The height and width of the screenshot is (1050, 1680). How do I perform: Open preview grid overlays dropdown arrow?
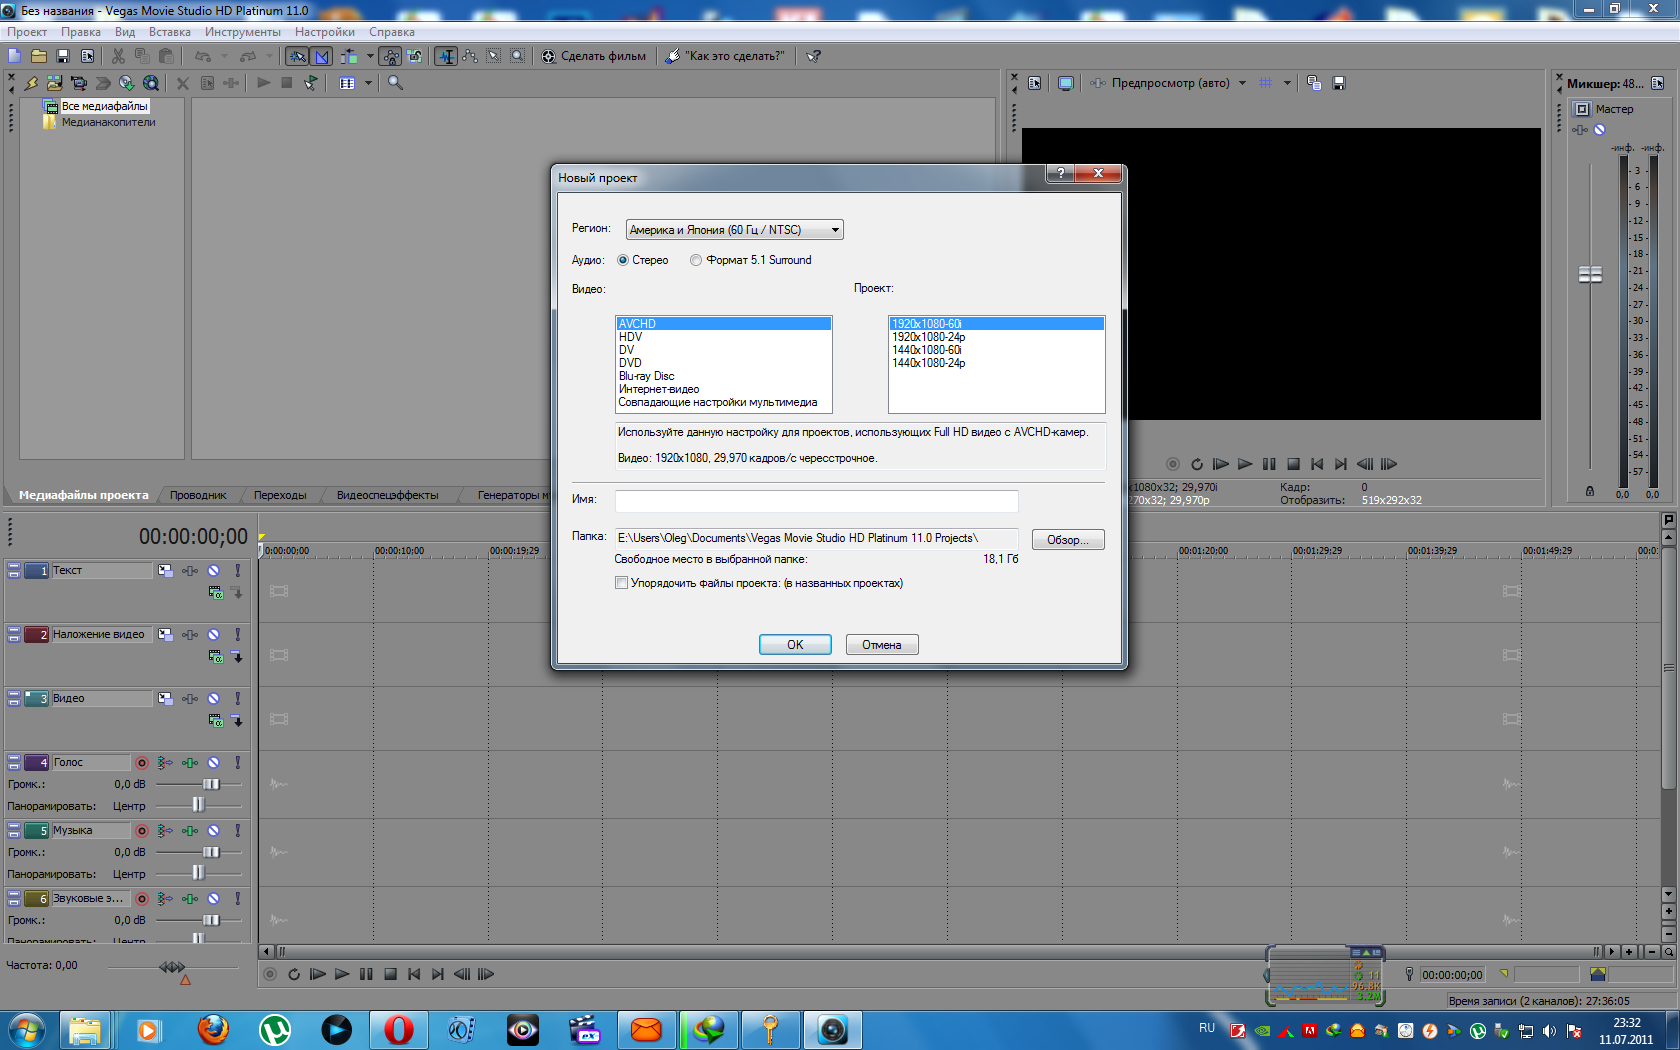point(1287,83)
